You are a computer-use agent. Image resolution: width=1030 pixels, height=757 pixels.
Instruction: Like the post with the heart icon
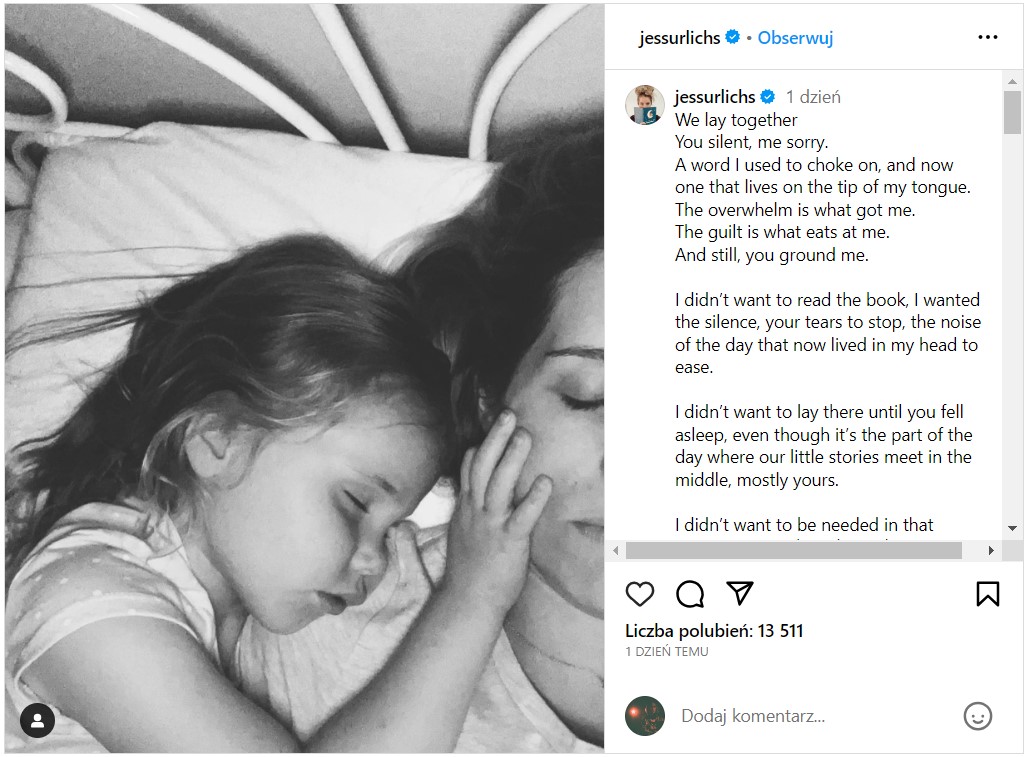pos(639,594)
